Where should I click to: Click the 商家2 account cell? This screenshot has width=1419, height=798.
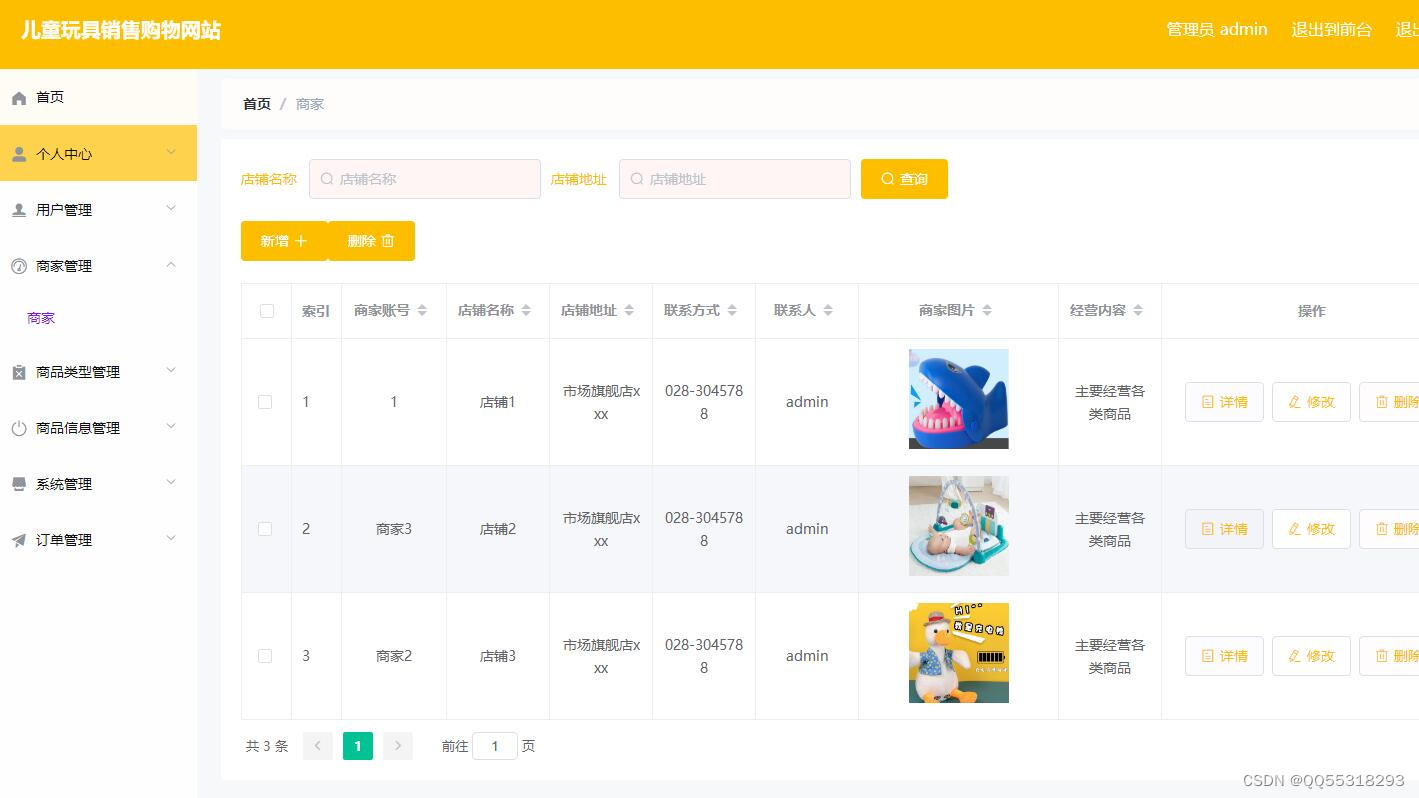pos(394,656)
